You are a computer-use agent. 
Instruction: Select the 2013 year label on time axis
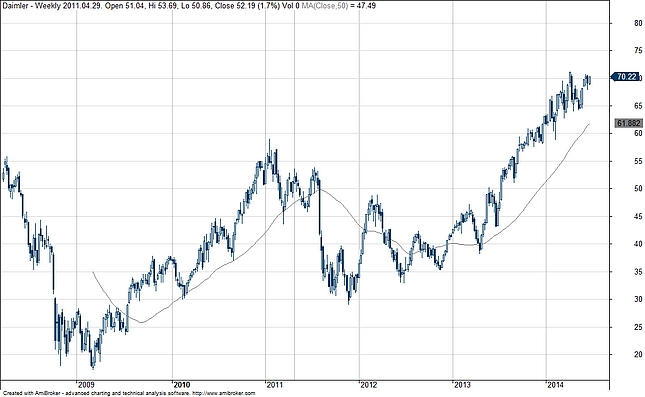tap(462, 385)
